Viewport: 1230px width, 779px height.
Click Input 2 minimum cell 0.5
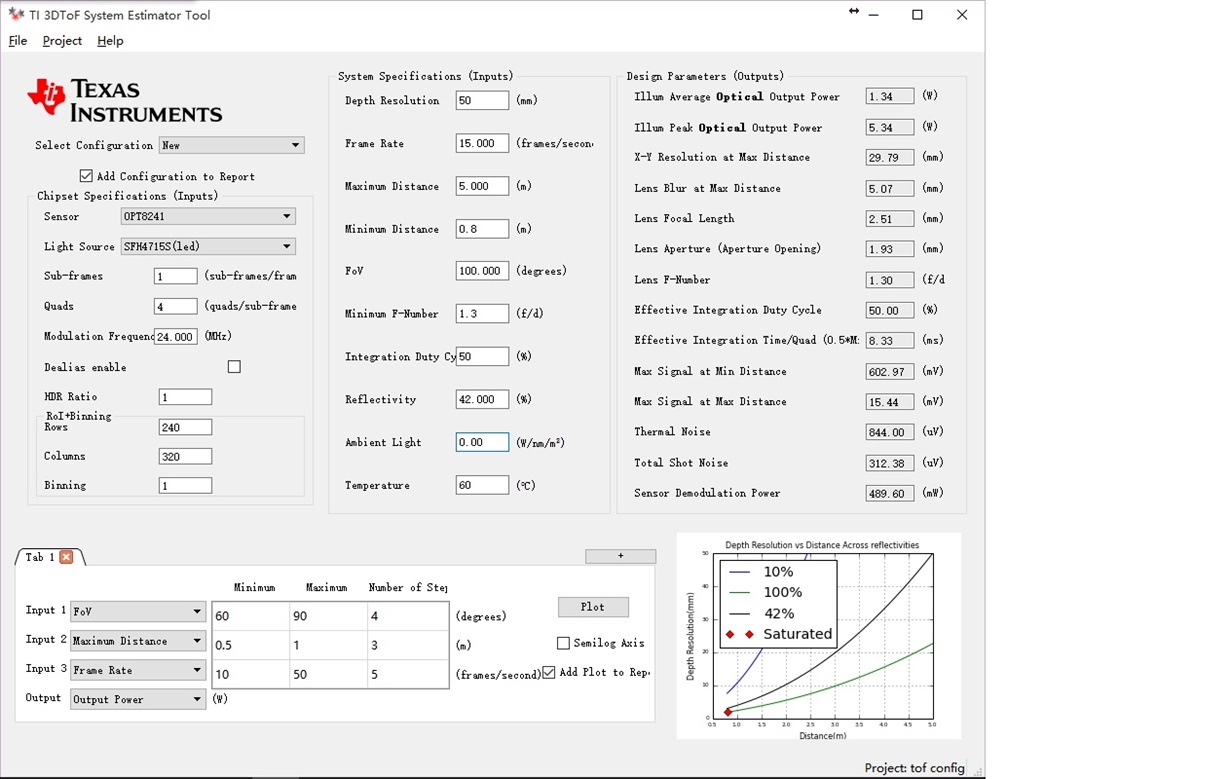[251, 645]
